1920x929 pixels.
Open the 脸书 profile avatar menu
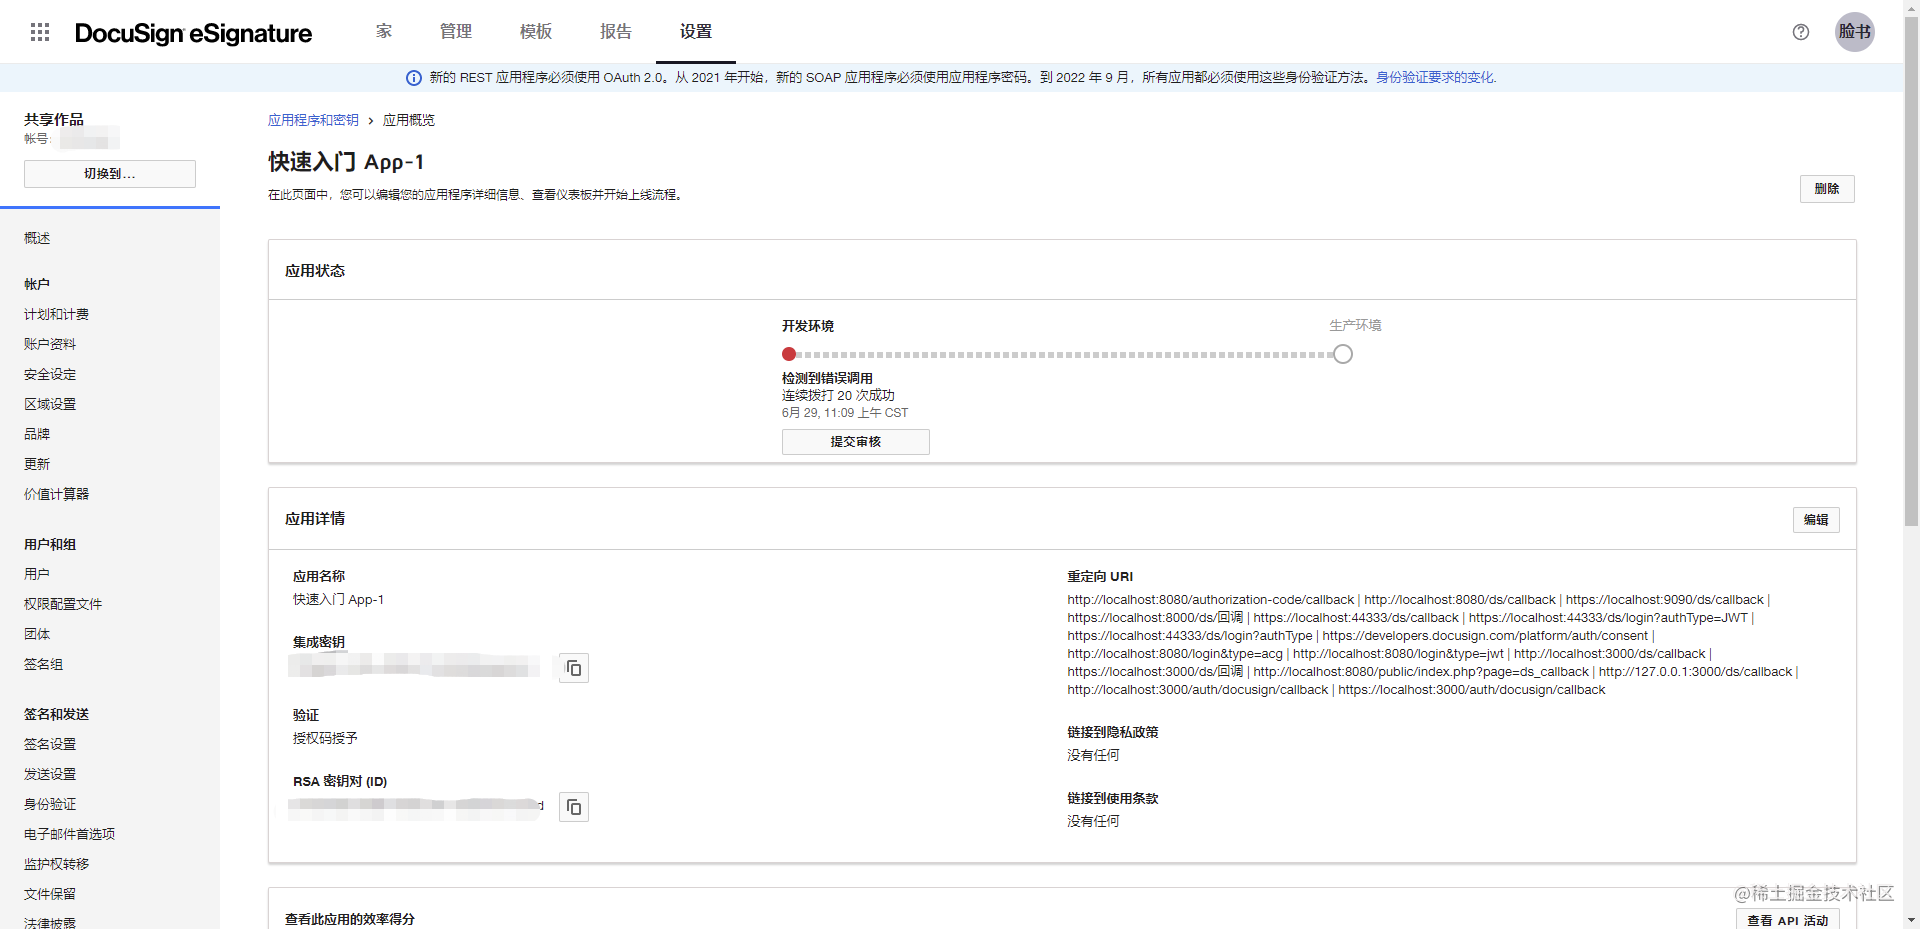1855,31
